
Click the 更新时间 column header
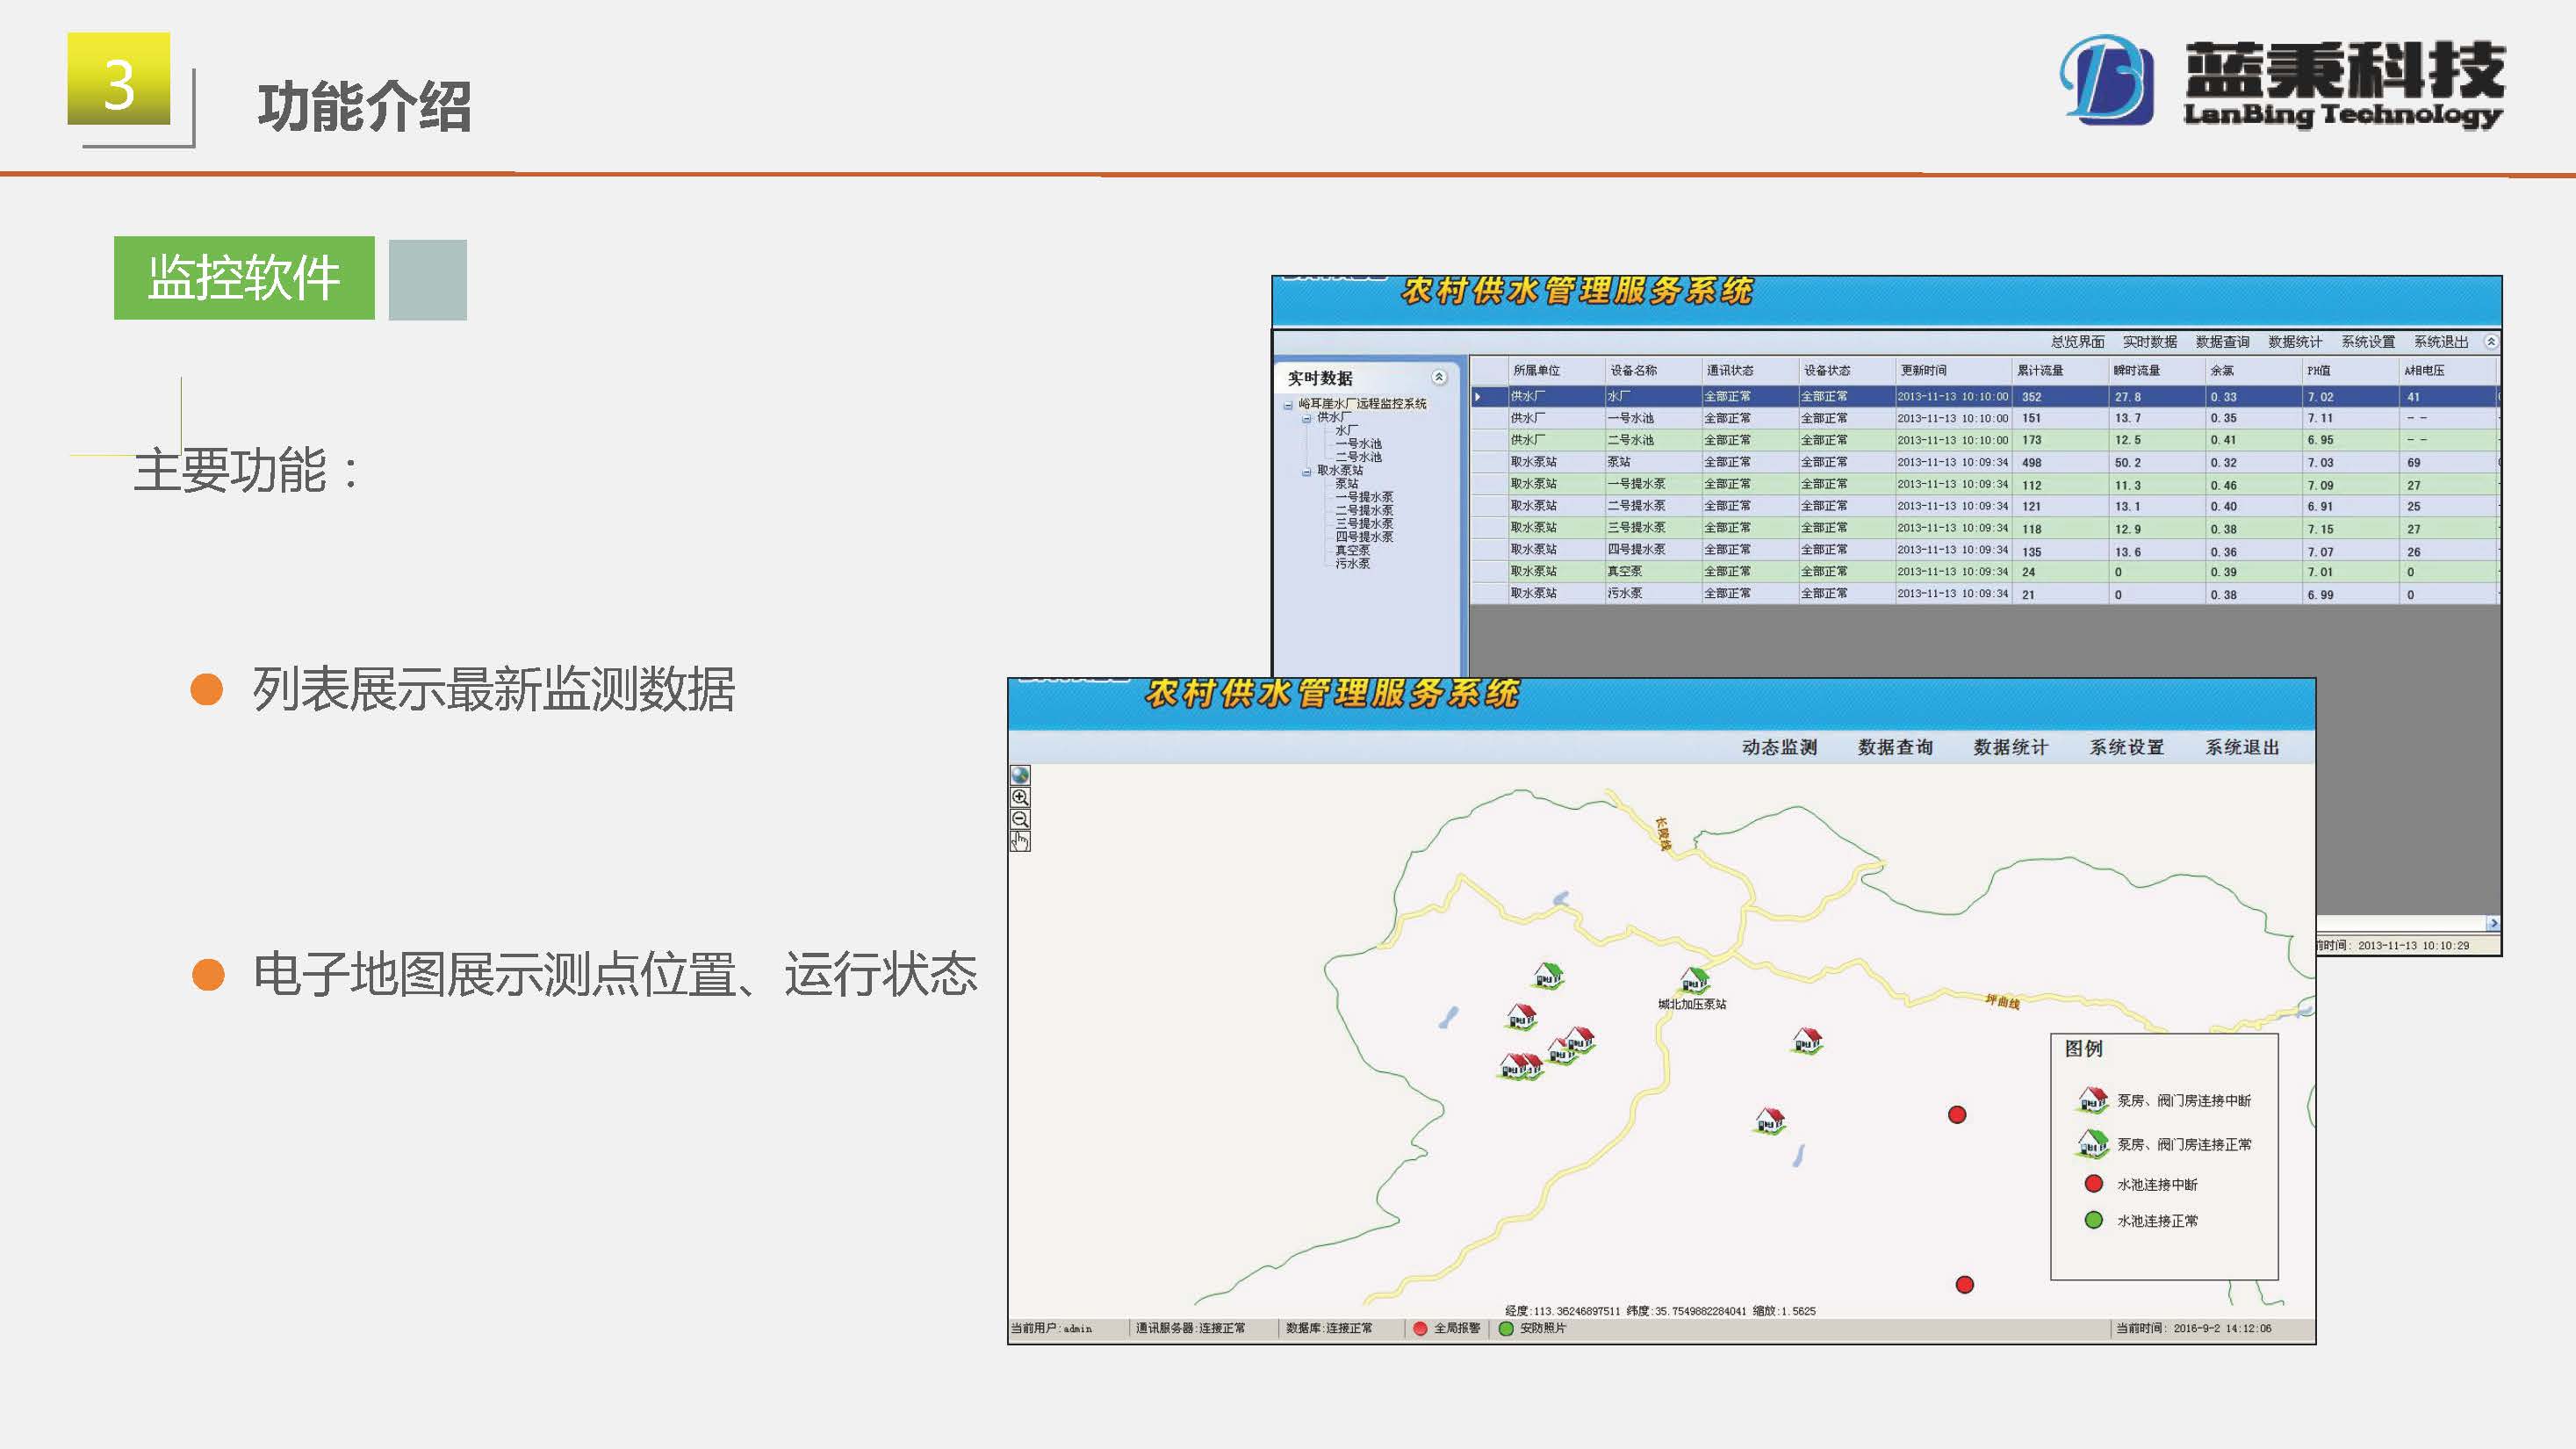pos(1924,371)
